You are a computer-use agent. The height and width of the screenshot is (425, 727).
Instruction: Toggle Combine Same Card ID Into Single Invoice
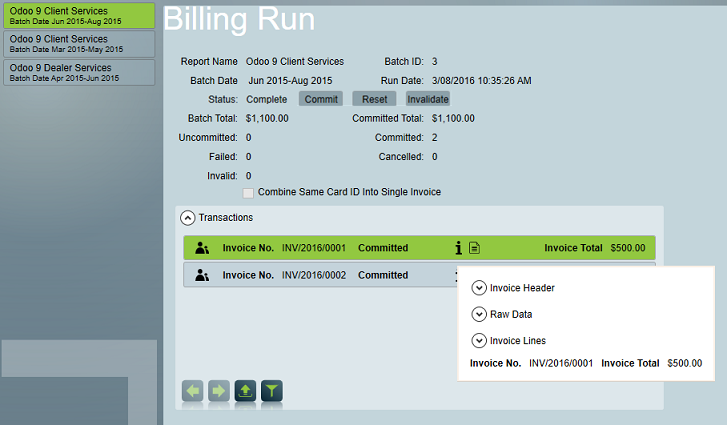click(248, 193)
